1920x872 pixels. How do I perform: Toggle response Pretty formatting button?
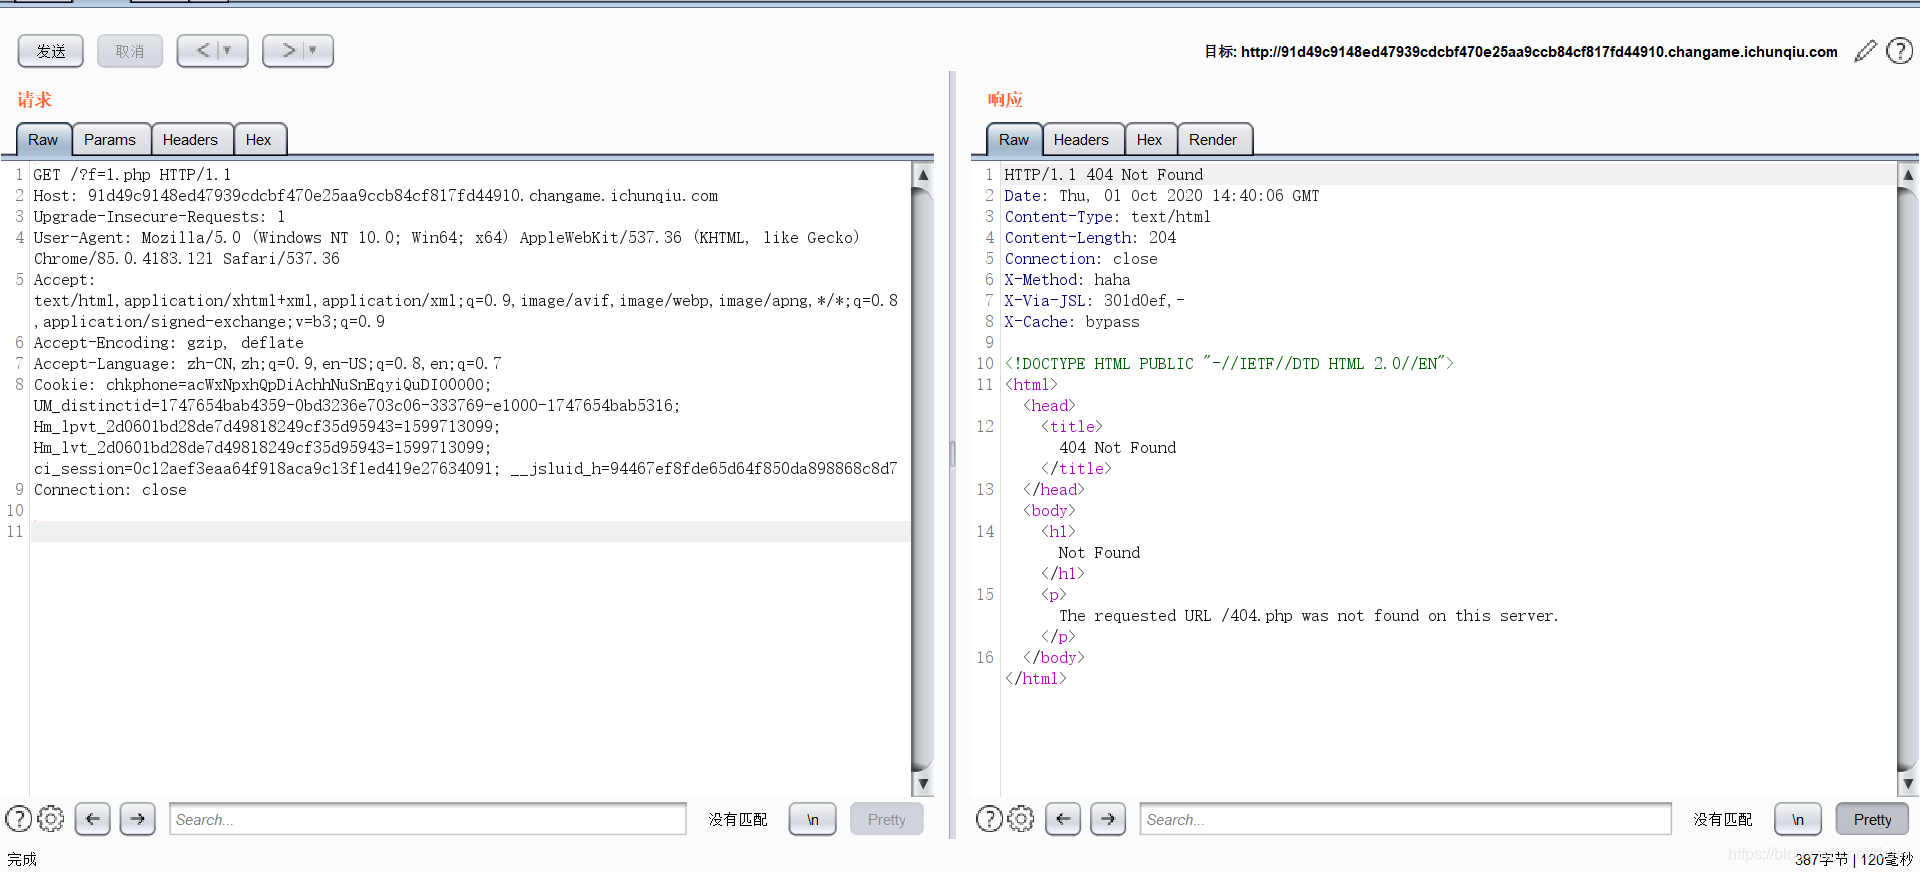pyautogui.click(x=1873, y=819)
